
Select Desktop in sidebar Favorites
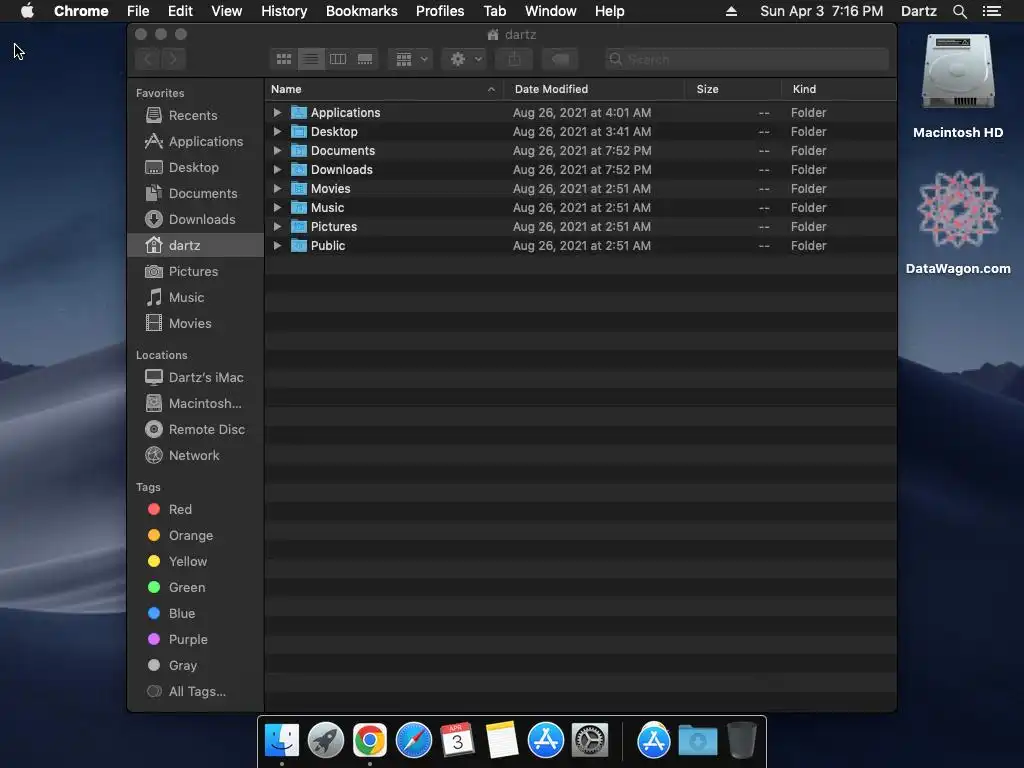195,167
